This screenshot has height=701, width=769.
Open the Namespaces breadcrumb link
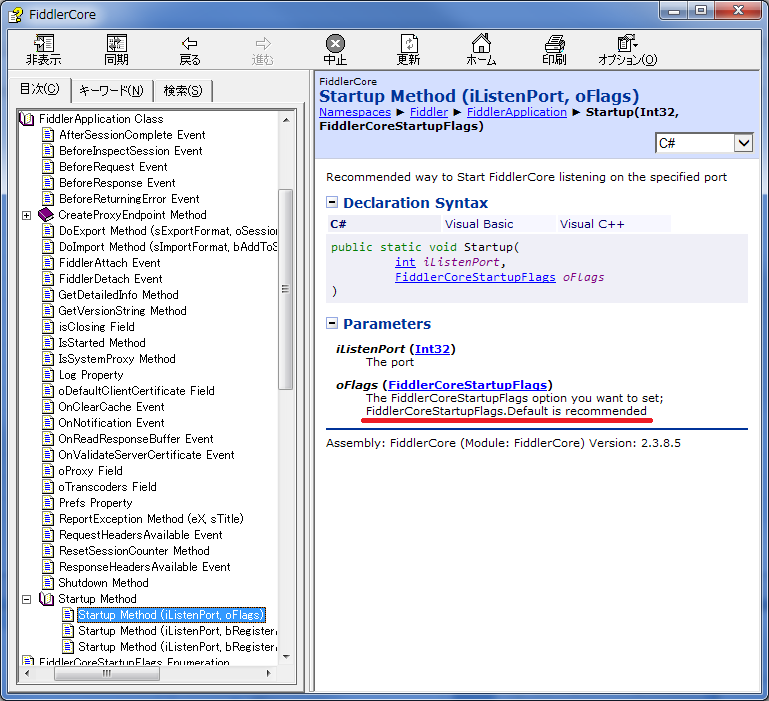tap(355, 112)
